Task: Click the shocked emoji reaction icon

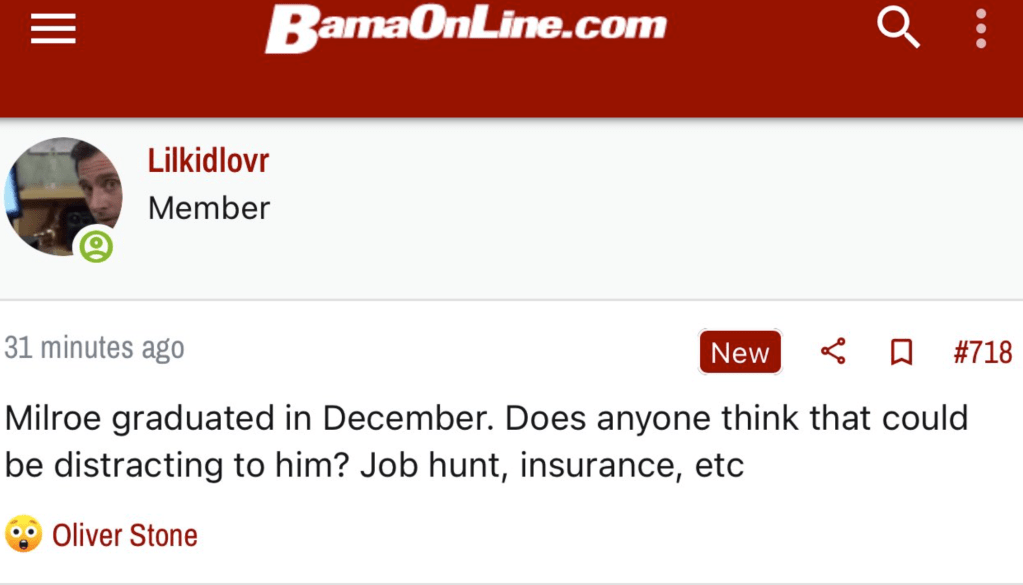Action: pyautogui.click(x=23, y=535)
